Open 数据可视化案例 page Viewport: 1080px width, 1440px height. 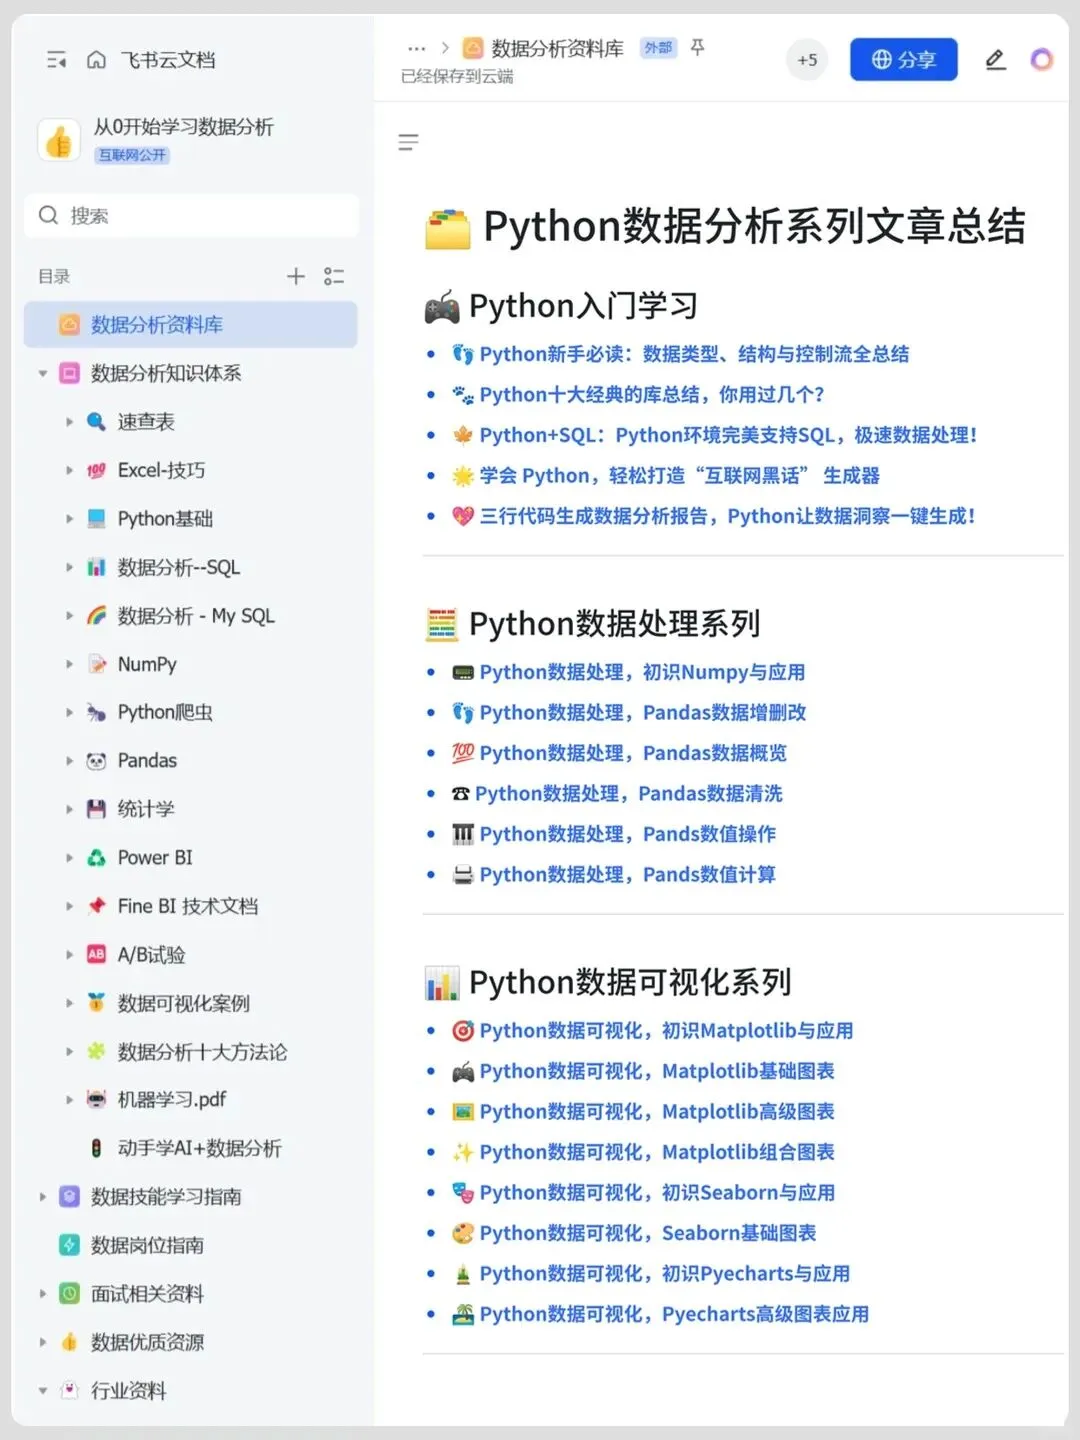click(184, 1003)
